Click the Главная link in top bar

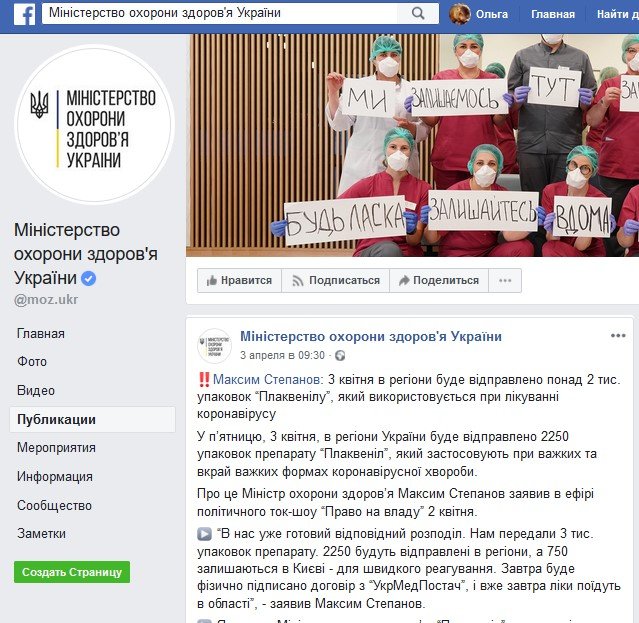point(553,14)
